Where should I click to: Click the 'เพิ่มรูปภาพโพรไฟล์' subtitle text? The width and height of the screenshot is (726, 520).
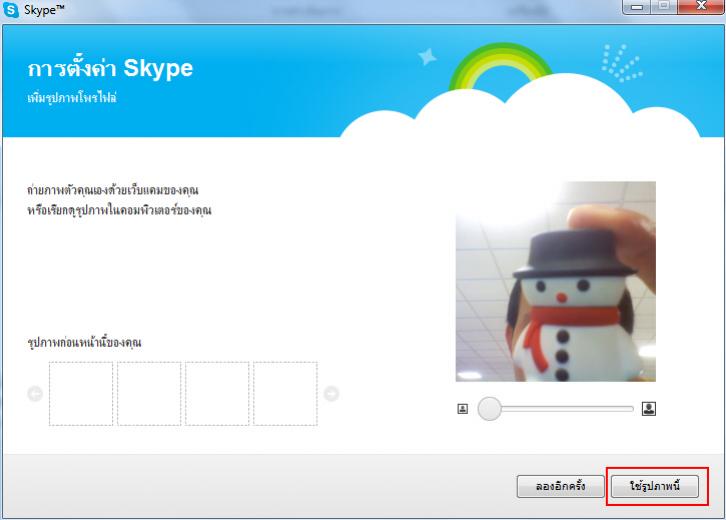72,98
